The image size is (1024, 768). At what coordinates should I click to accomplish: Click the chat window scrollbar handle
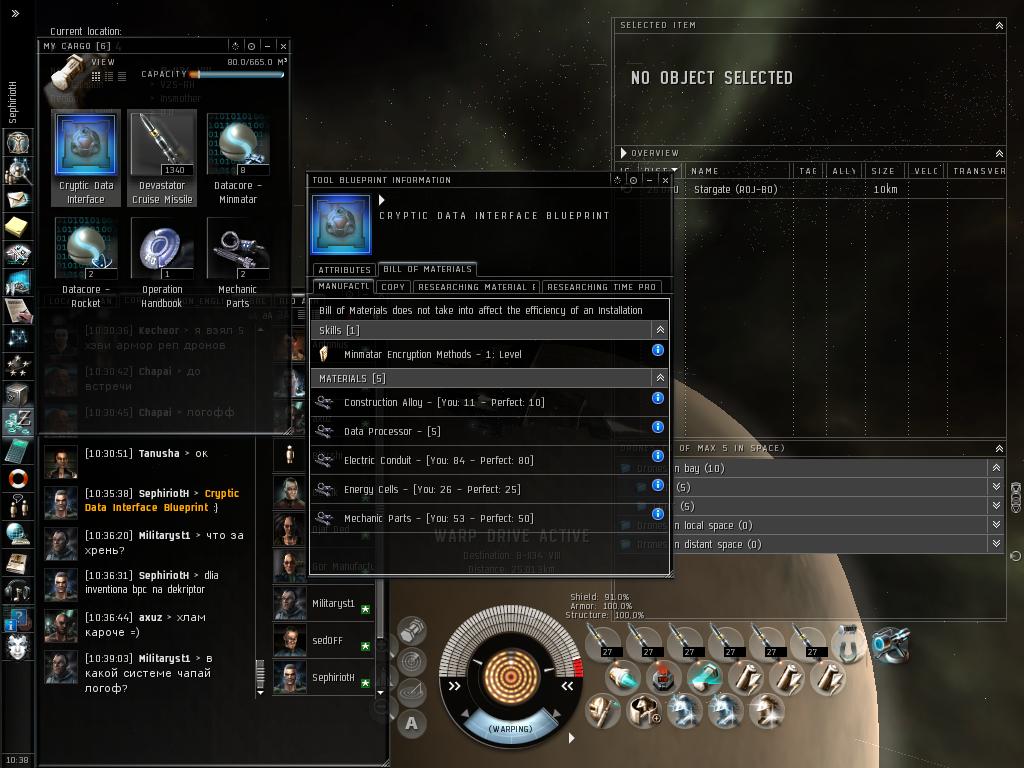260,673
